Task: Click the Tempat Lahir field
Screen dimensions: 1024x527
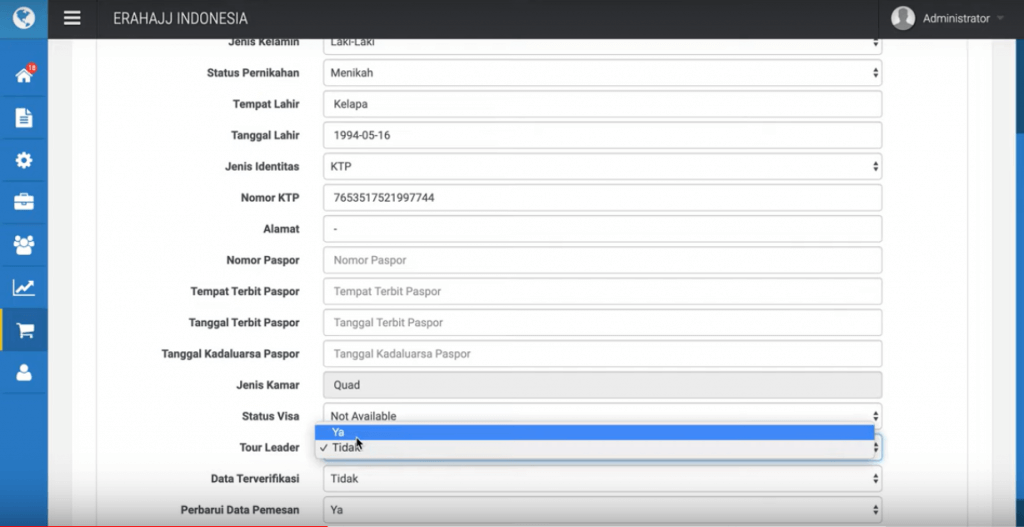Action: coord(602,104)
